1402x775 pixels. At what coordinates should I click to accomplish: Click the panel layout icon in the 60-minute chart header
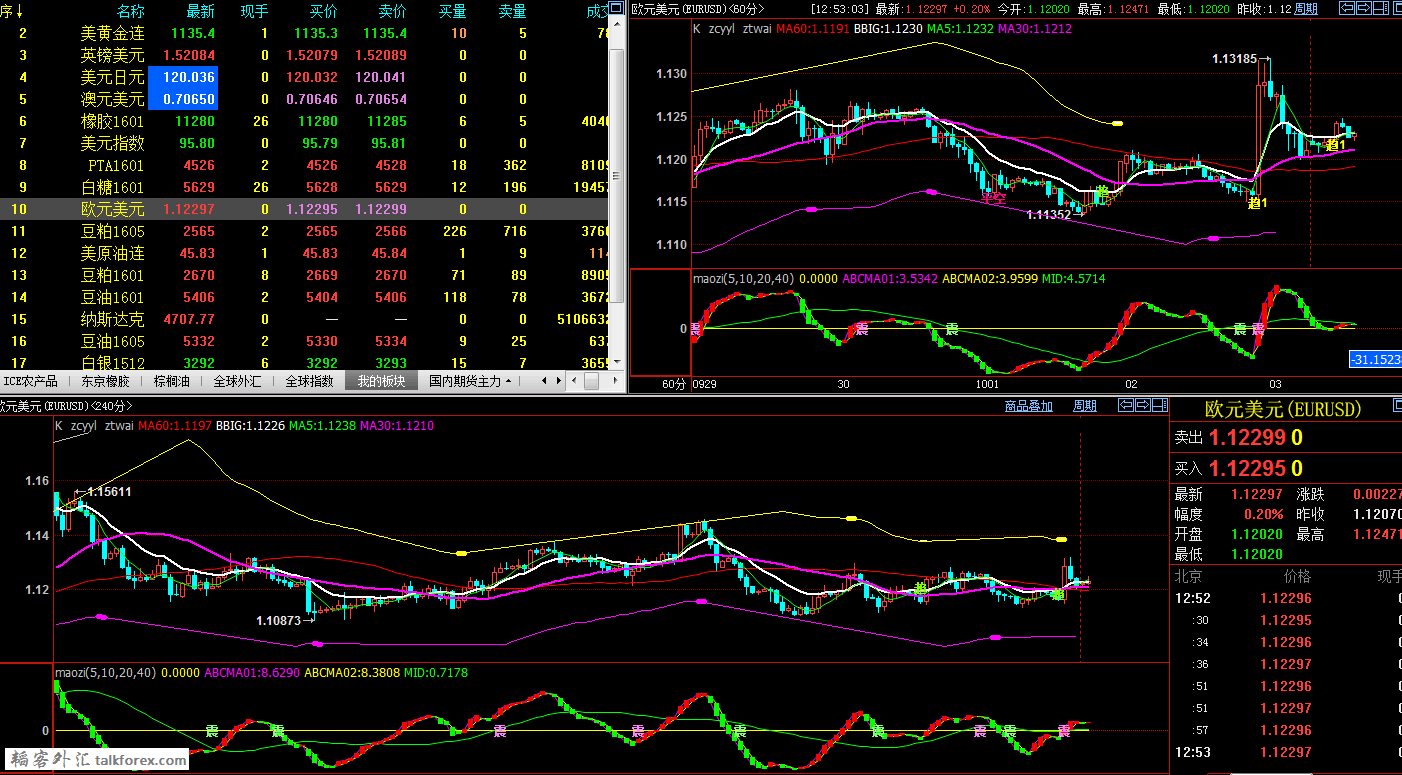1381,8
